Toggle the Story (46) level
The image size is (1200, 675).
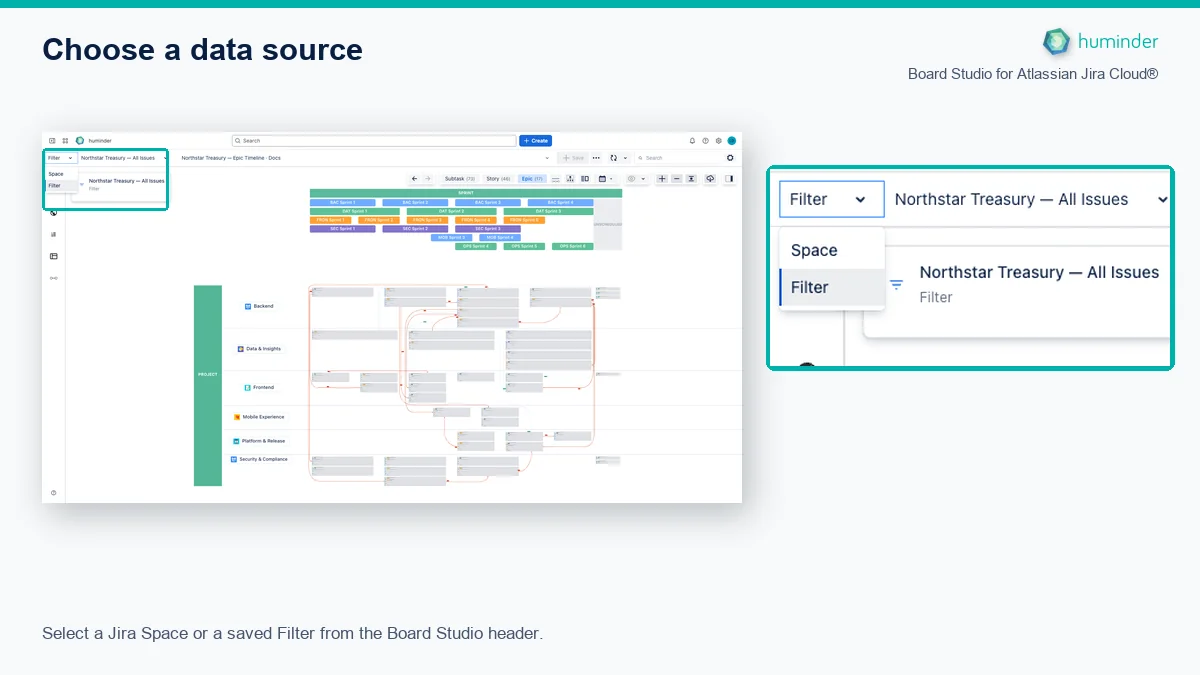click(x=499, y=179)
